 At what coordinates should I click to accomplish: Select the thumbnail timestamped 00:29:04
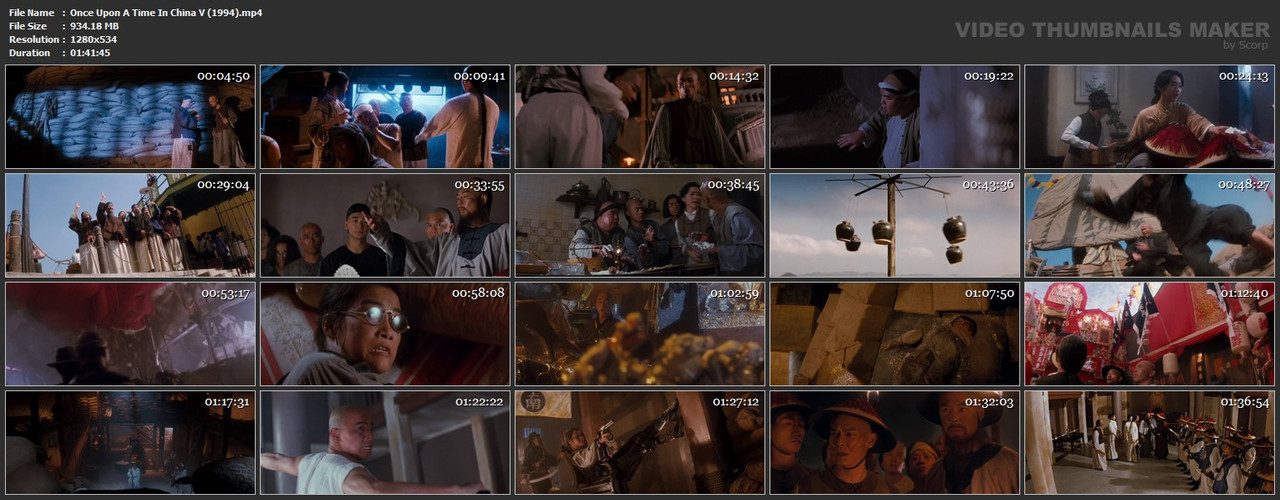click(x=130, y=225)
